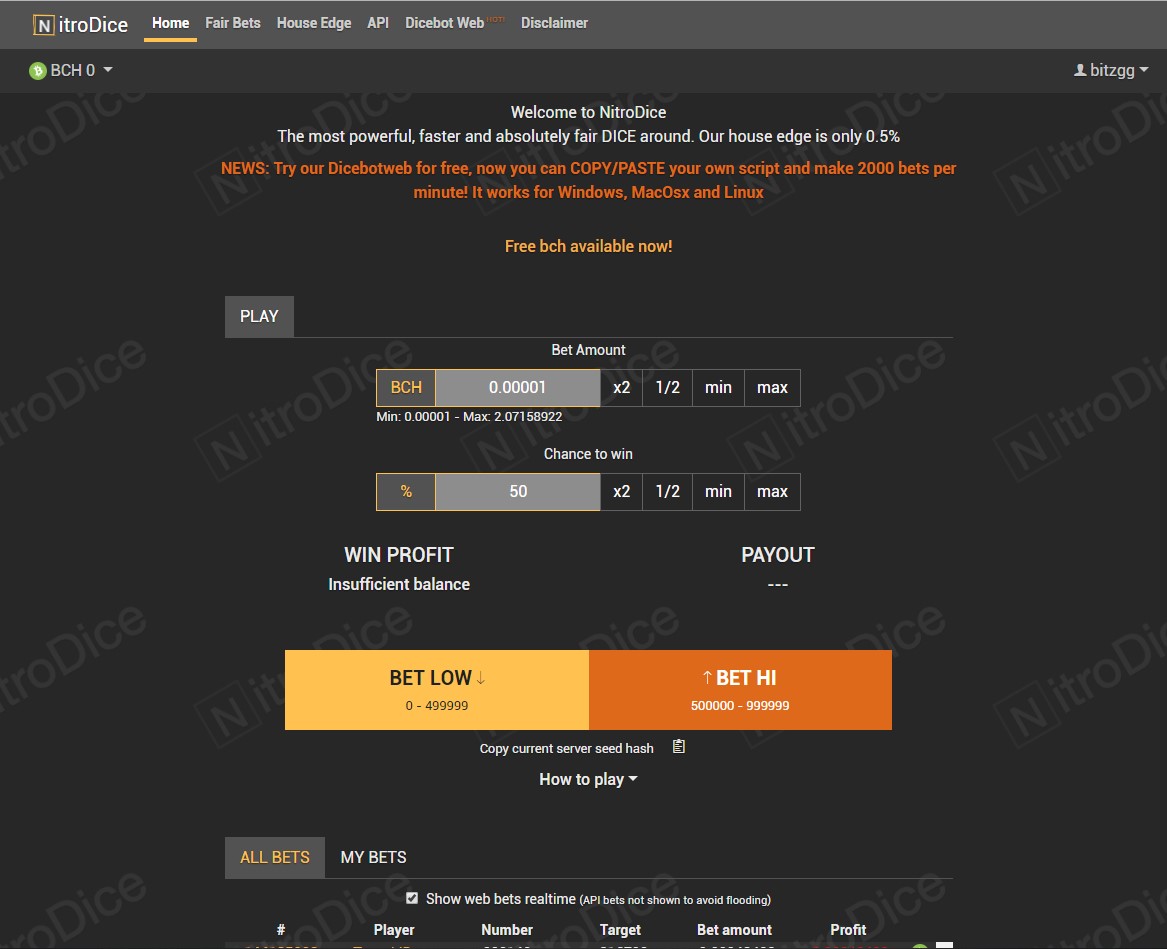Click the PAYOUT heading
The image size is (1167, 949).
point(778,555)
